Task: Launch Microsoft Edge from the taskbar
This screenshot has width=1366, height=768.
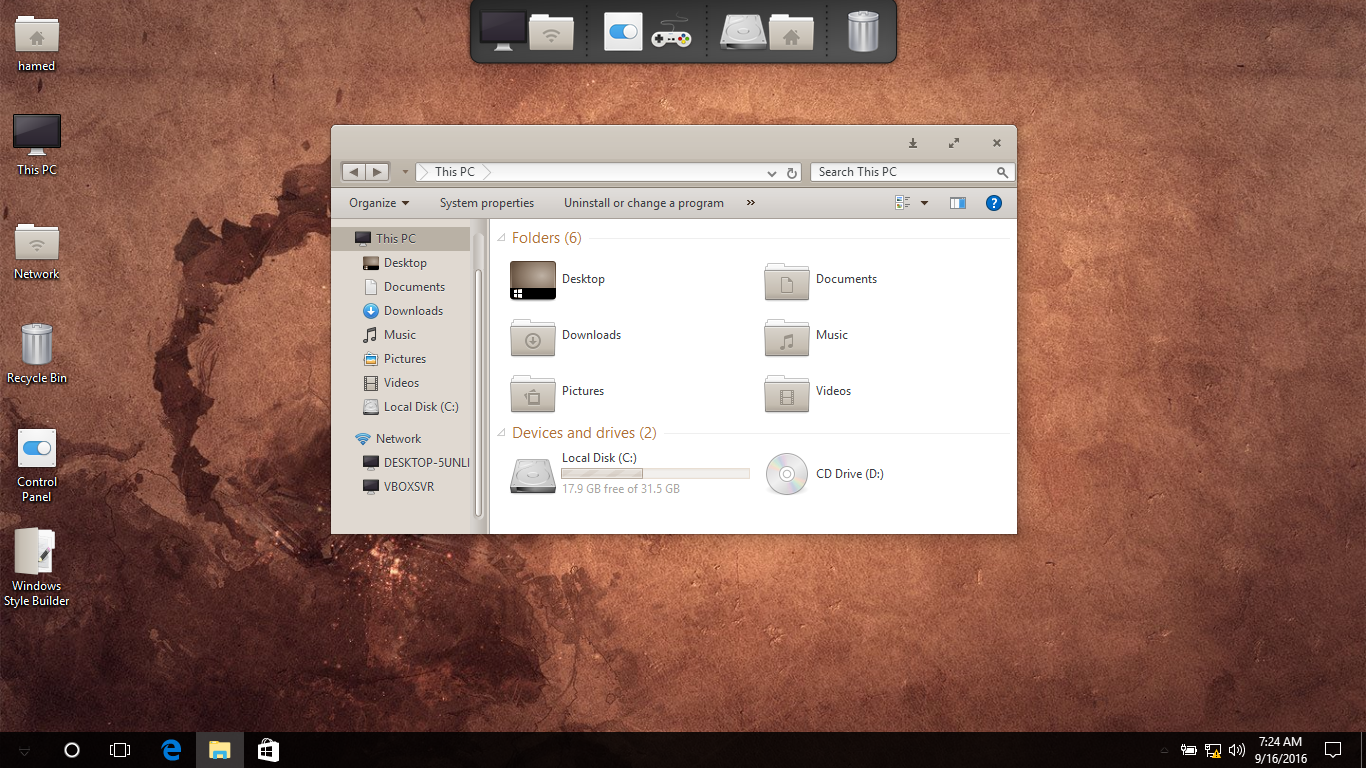Action: [x=171, y=750]
